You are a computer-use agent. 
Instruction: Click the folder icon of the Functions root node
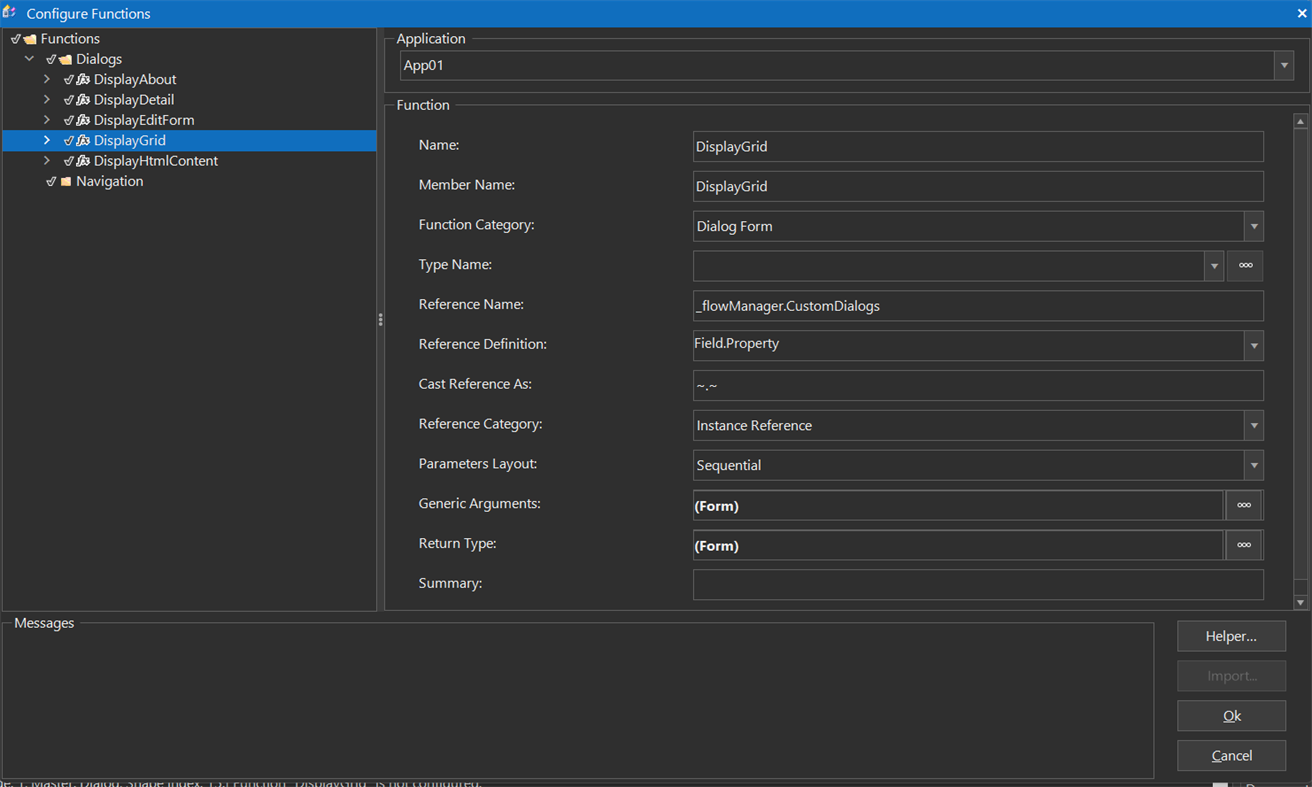(x=30, y=39)
